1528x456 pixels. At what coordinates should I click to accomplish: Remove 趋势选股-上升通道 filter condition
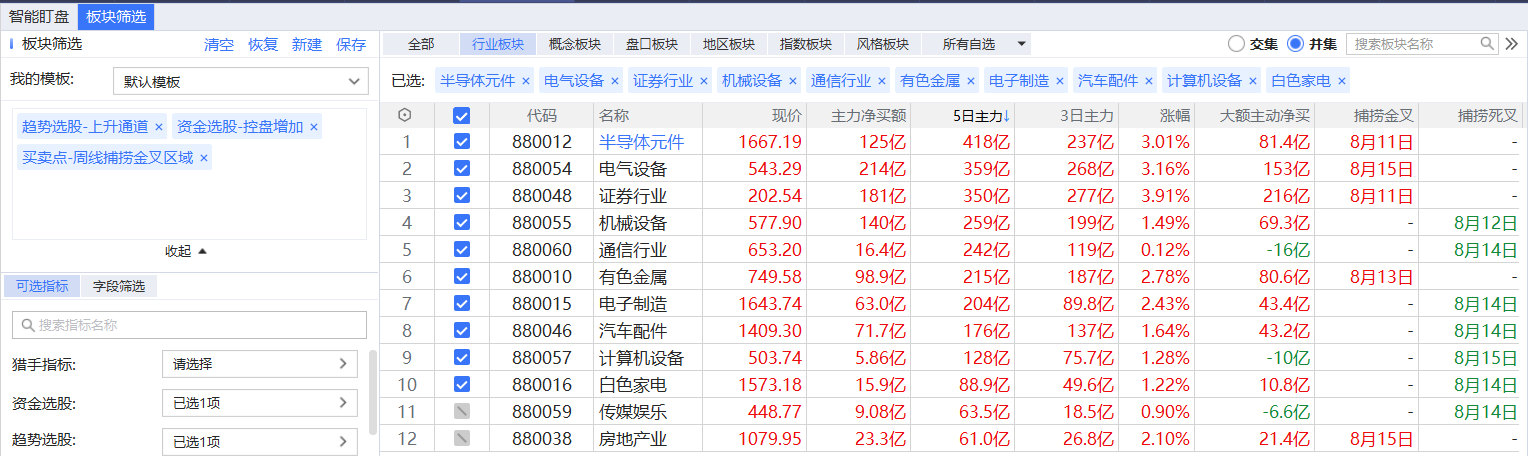click(158, 127)
